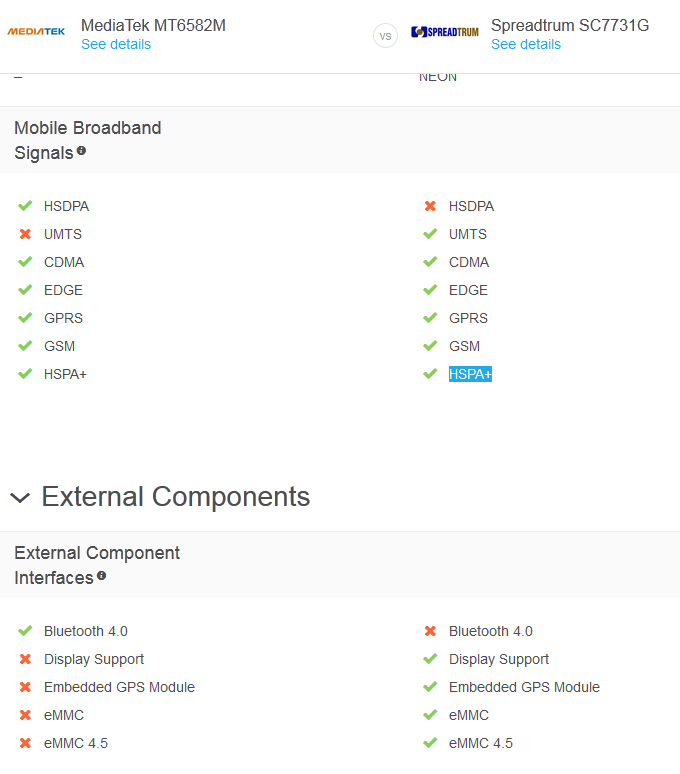
Task: Click GPRS text in Spreadtrum column
Action: tap(468, 318)
